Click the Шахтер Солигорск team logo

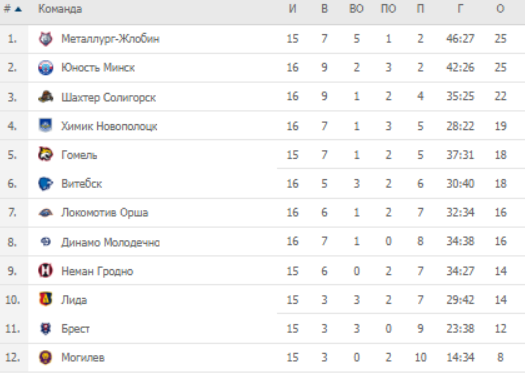pyautogui.click(x=46, y=97)
